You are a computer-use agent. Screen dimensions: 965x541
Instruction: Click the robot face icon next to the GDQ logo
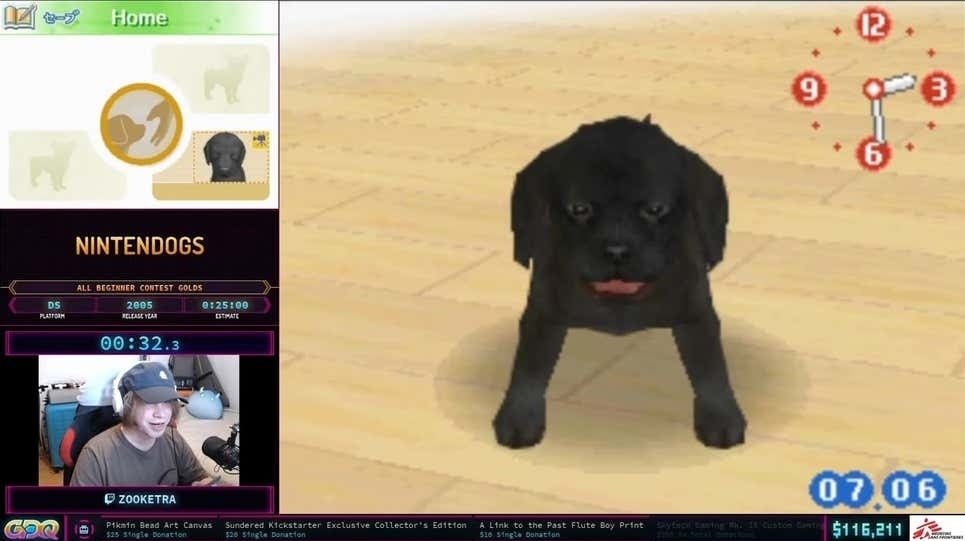tap(84, 529)
